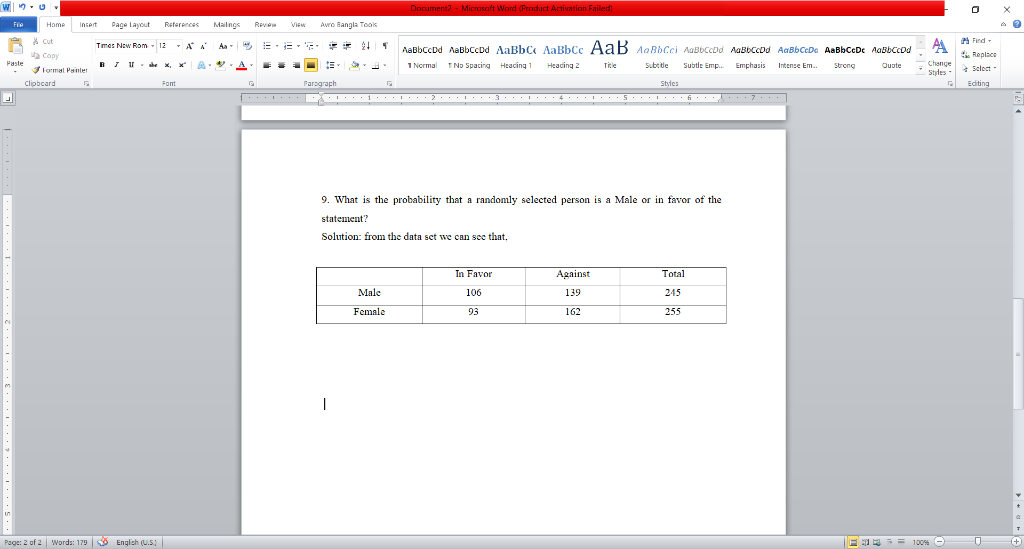
Task: Toggle Italic formatting
Action: point(116,65)
